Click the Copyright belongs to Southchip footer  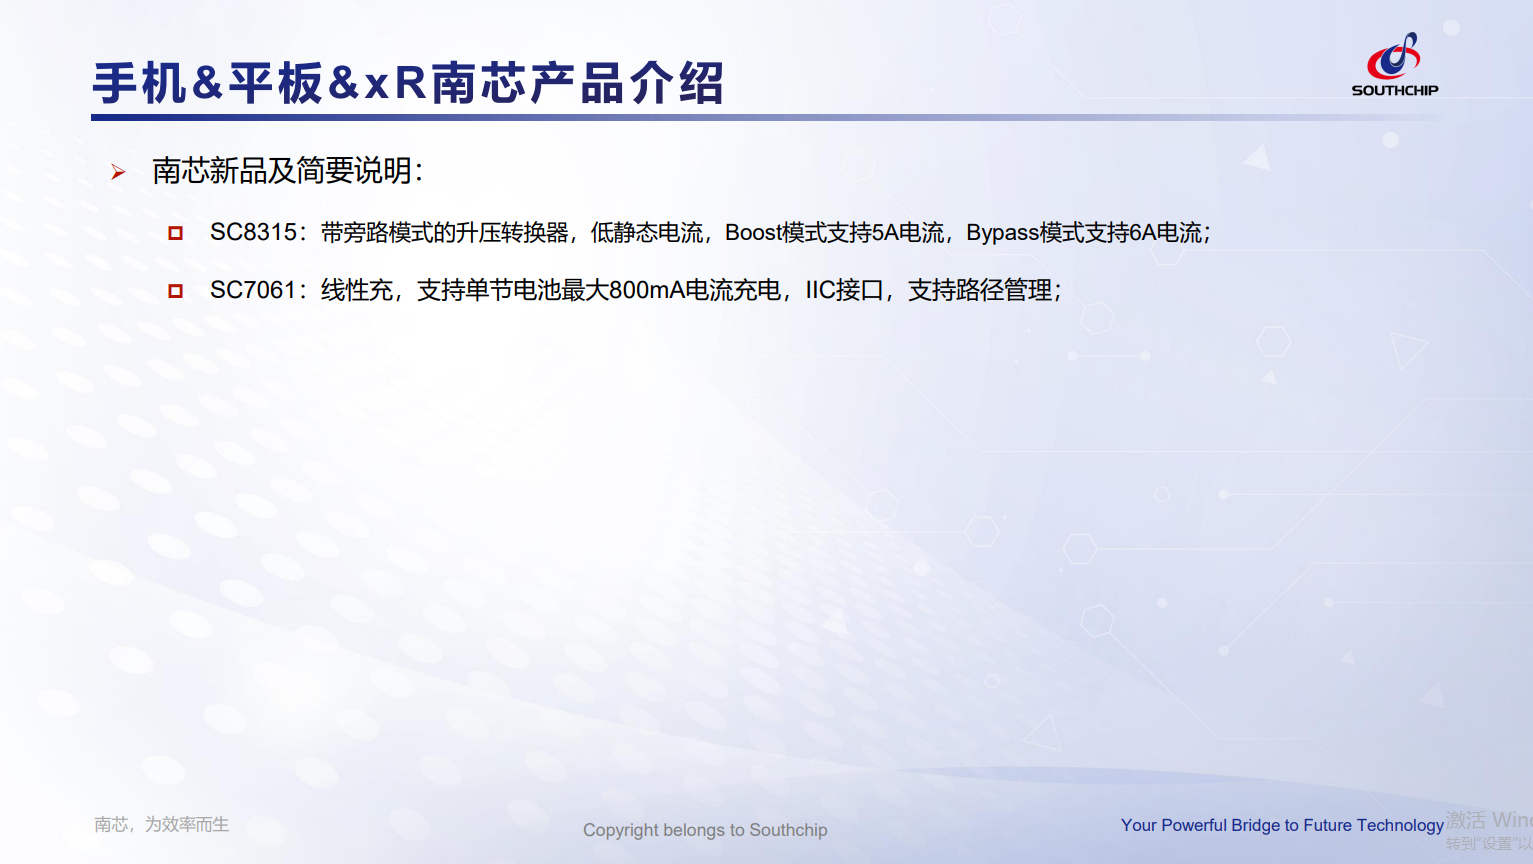tap(705, 830)
